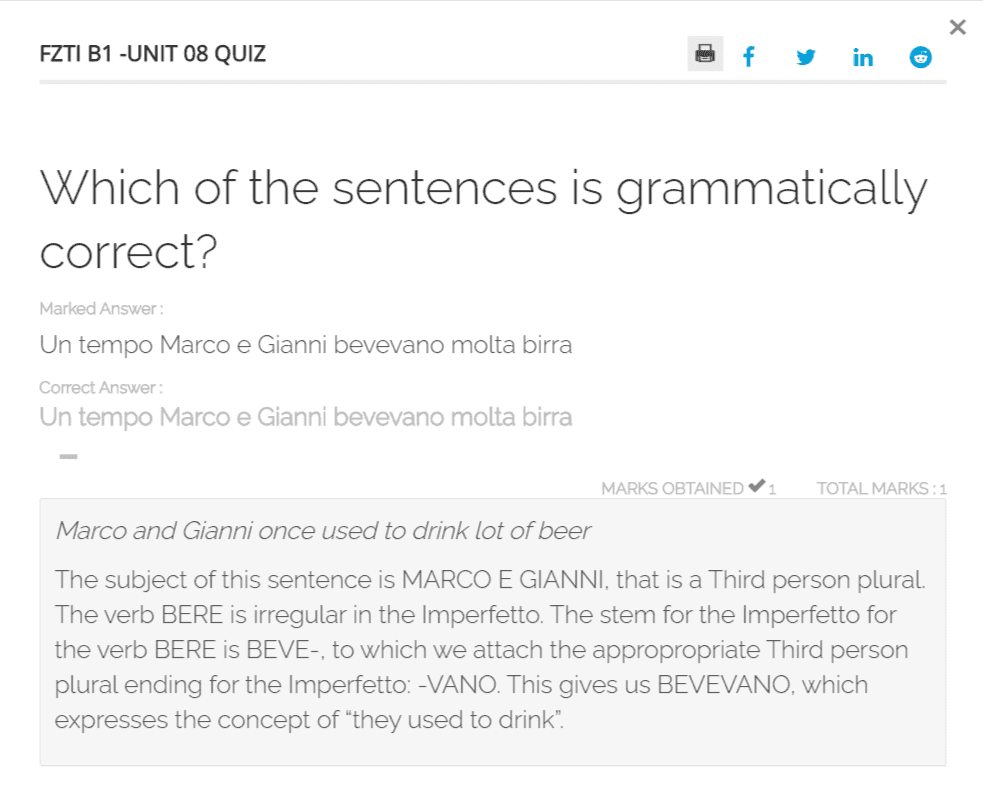The image size is (983, 803).
Task: Share the quiz on Twitter
Action: tap(806, 57)
